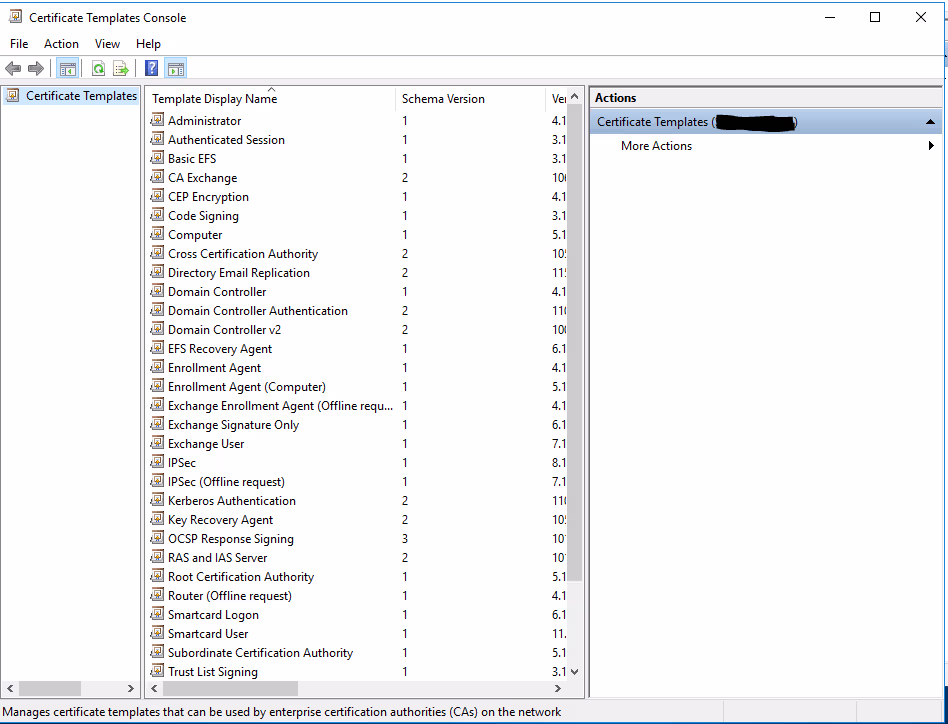Toggle the Show/Hide Action Pane button
This screenshot has width=948, height=724.
pos(176,69)
